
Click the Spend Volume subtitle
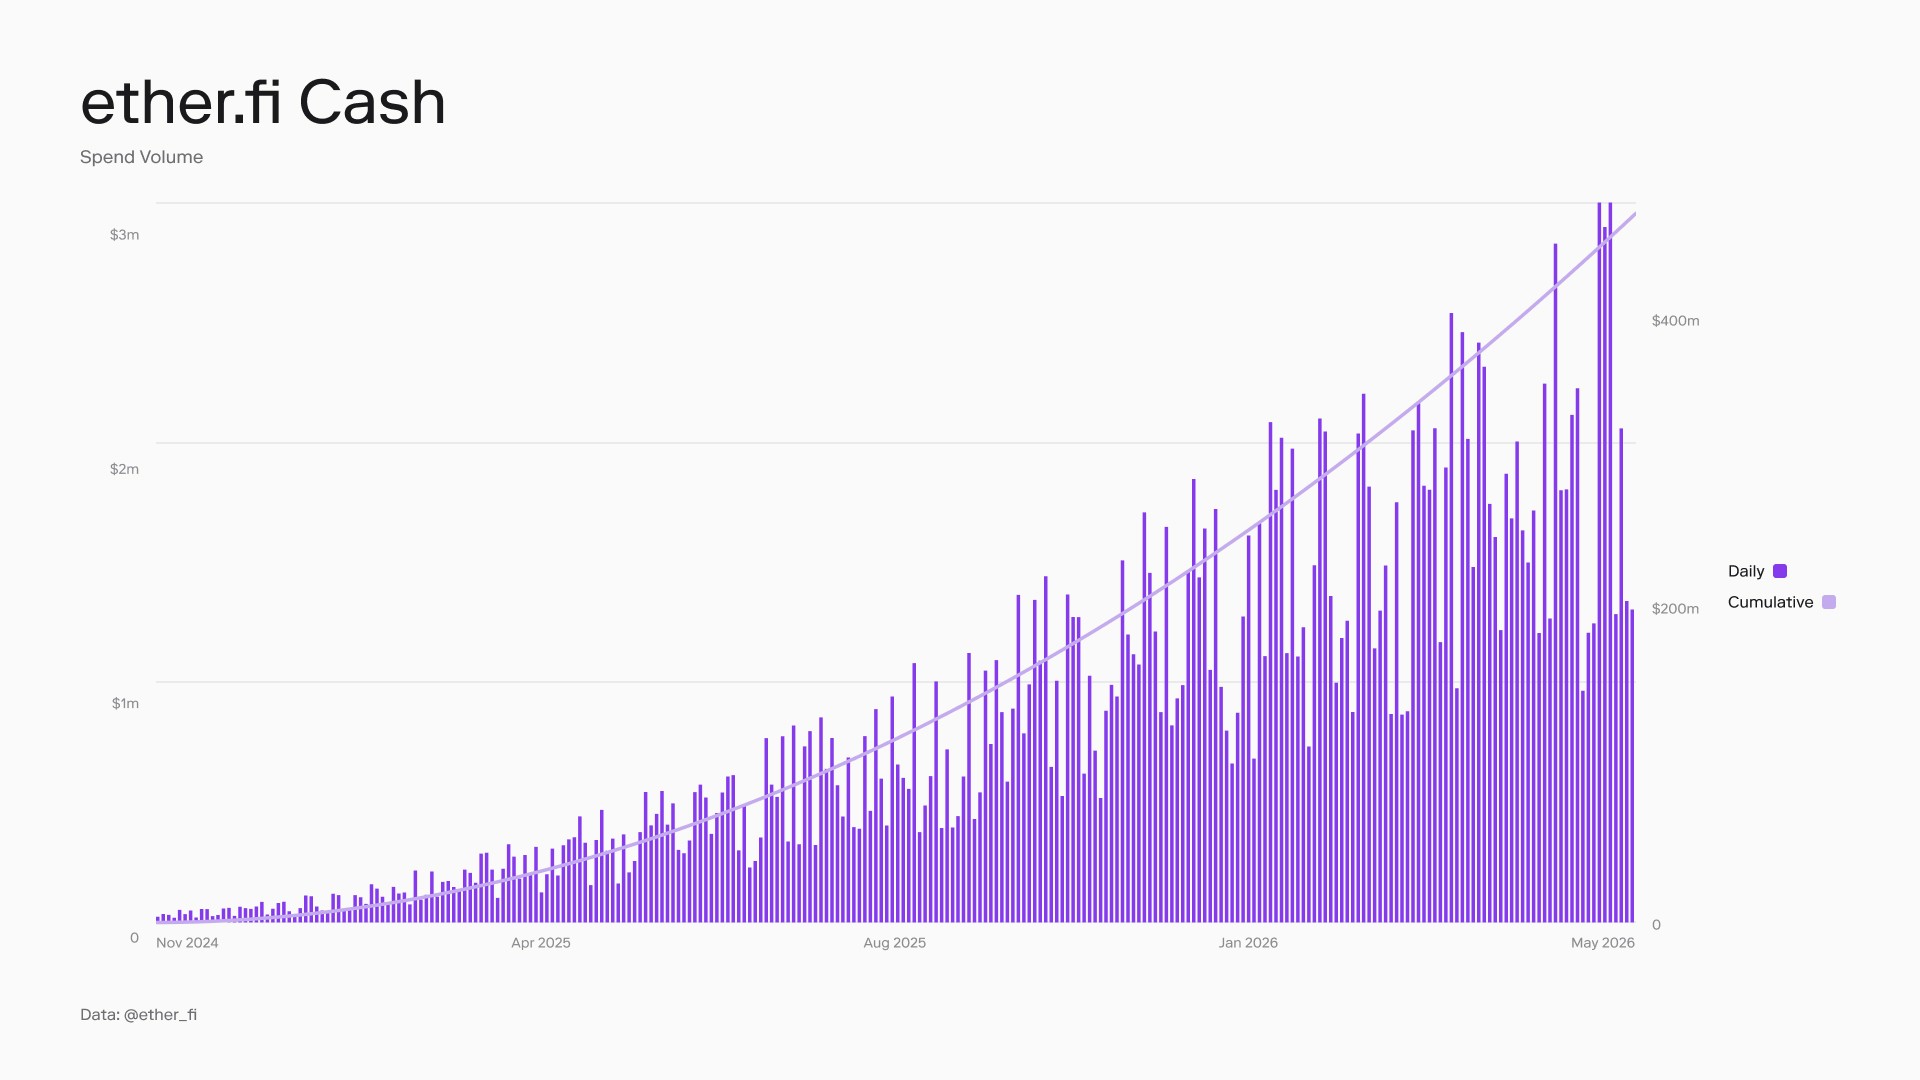click(141, 157)
